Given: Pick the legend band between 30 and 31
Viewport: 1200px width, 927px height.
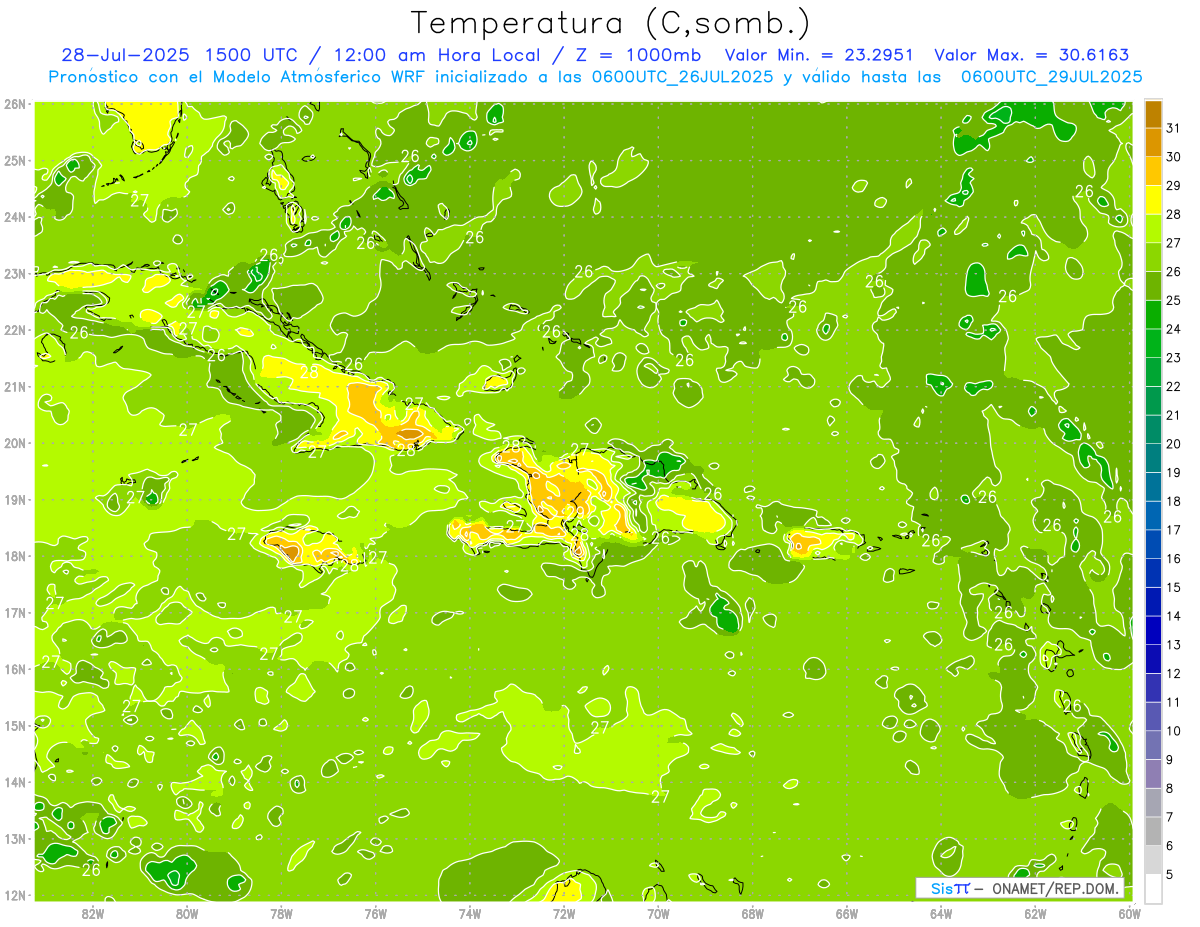Looking at the screenshot, I should click(x=1154, y=142).
